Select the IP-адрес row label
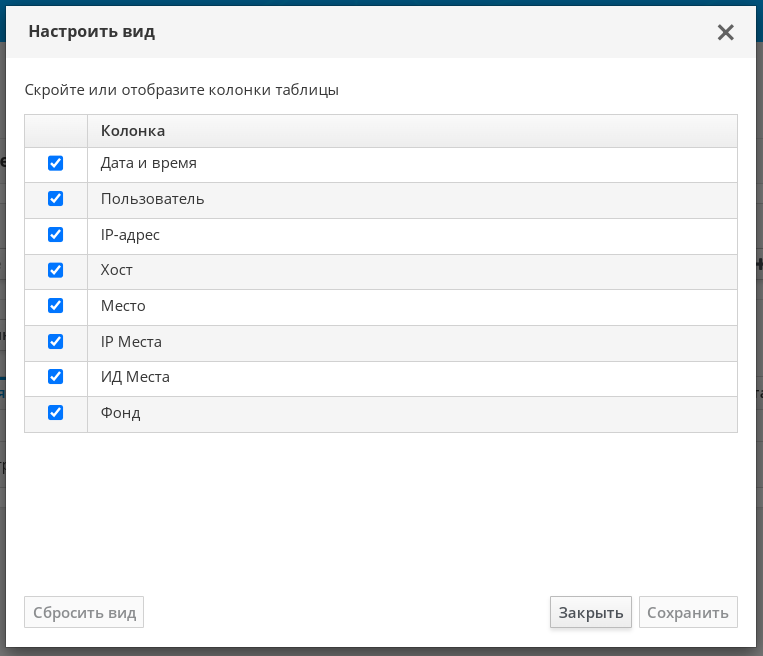The image size is (763, 656). 130,235
